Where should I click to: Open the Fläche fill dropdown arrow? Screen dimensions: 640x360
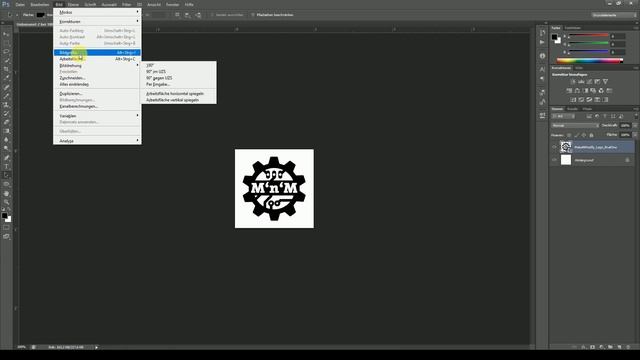click(x=635, y=135)
